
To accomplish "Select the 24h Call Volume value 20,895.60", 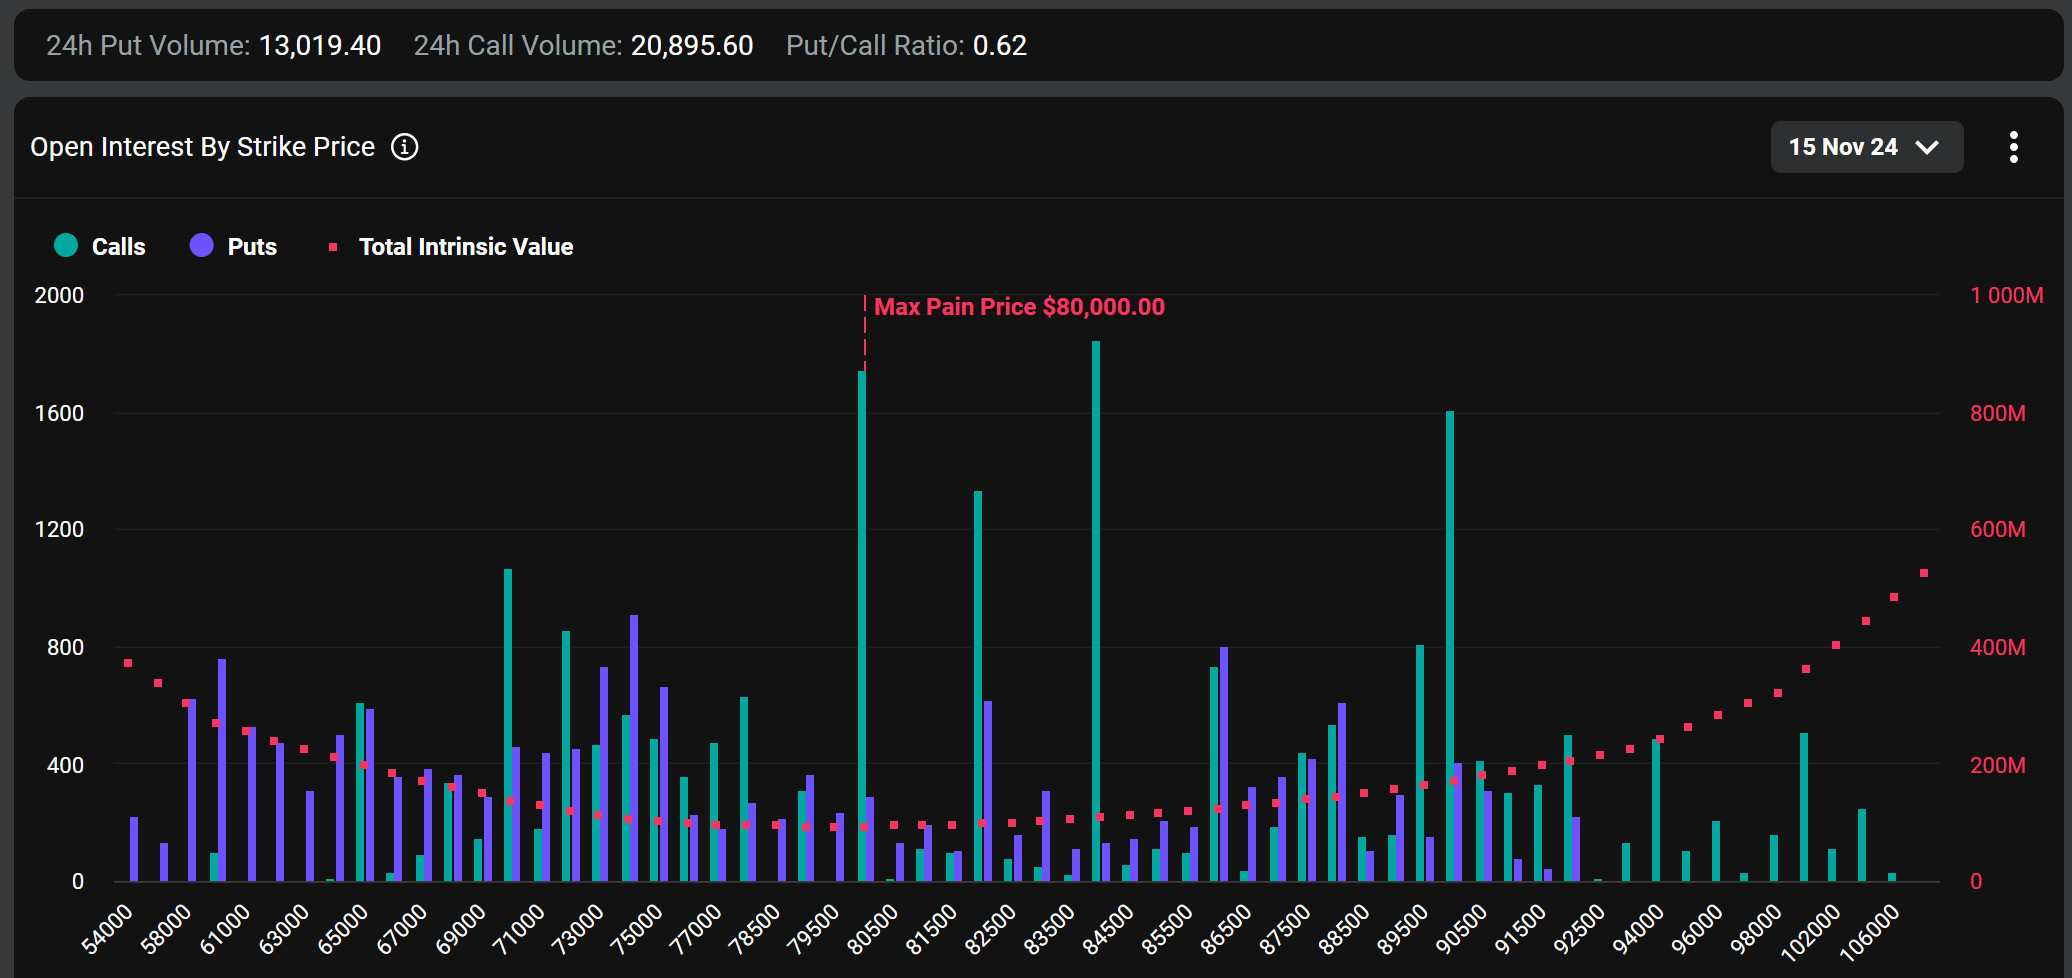I will [692, 46].
